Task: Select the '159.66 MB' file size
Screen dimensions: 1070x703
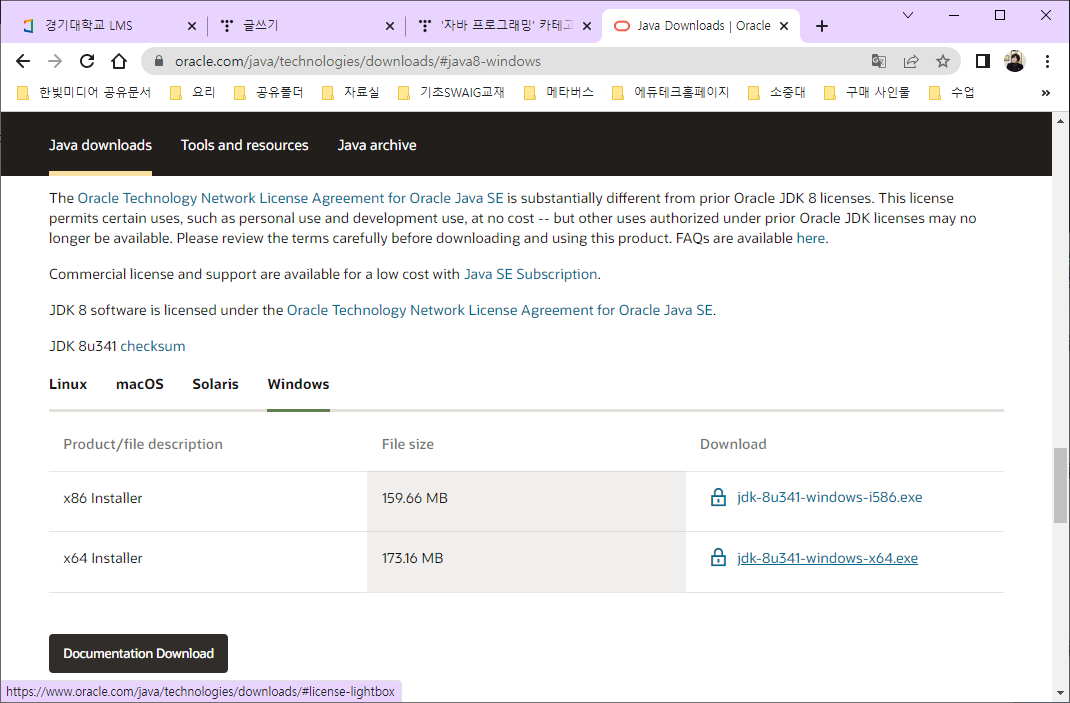Action: click(415, 498)
